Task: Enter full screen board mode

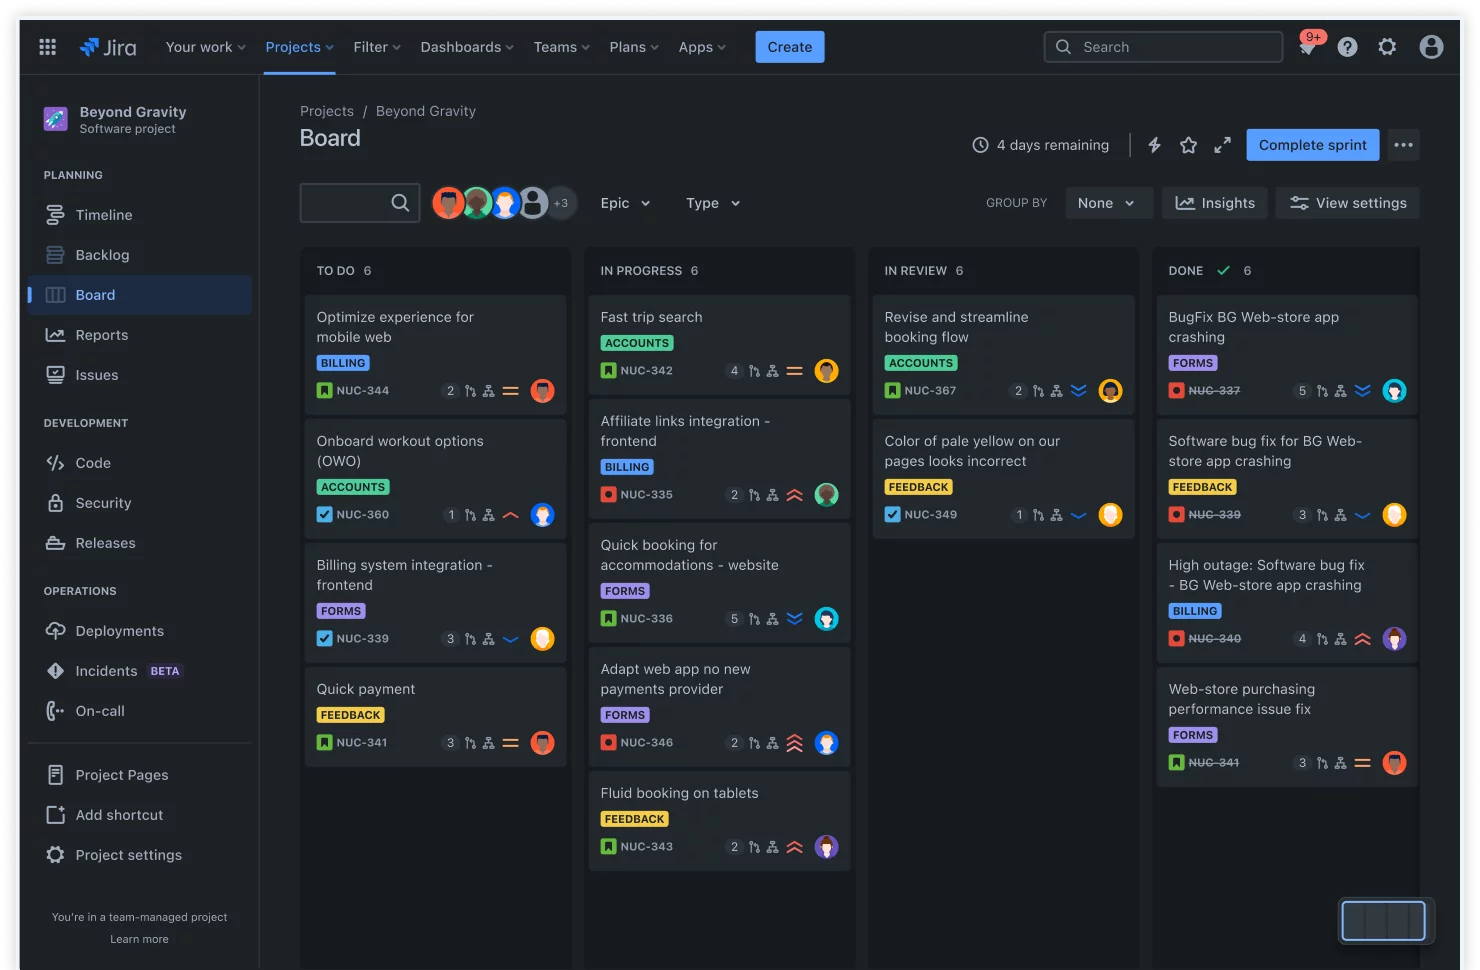Action: pyautogui.click(x=1222, y=144)
